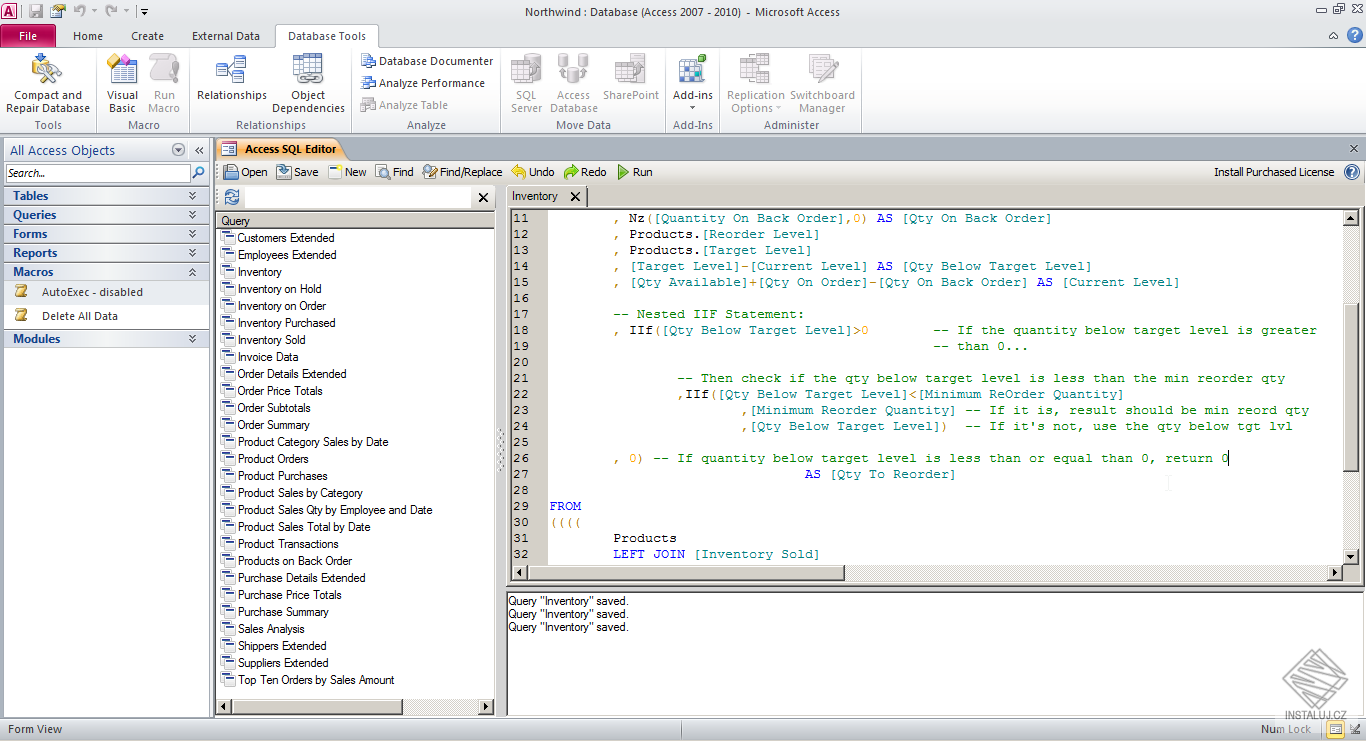This screenshot has width=1366, height=742.
Task: Select the Customers Extended query
Action: (x=286, y=238)
